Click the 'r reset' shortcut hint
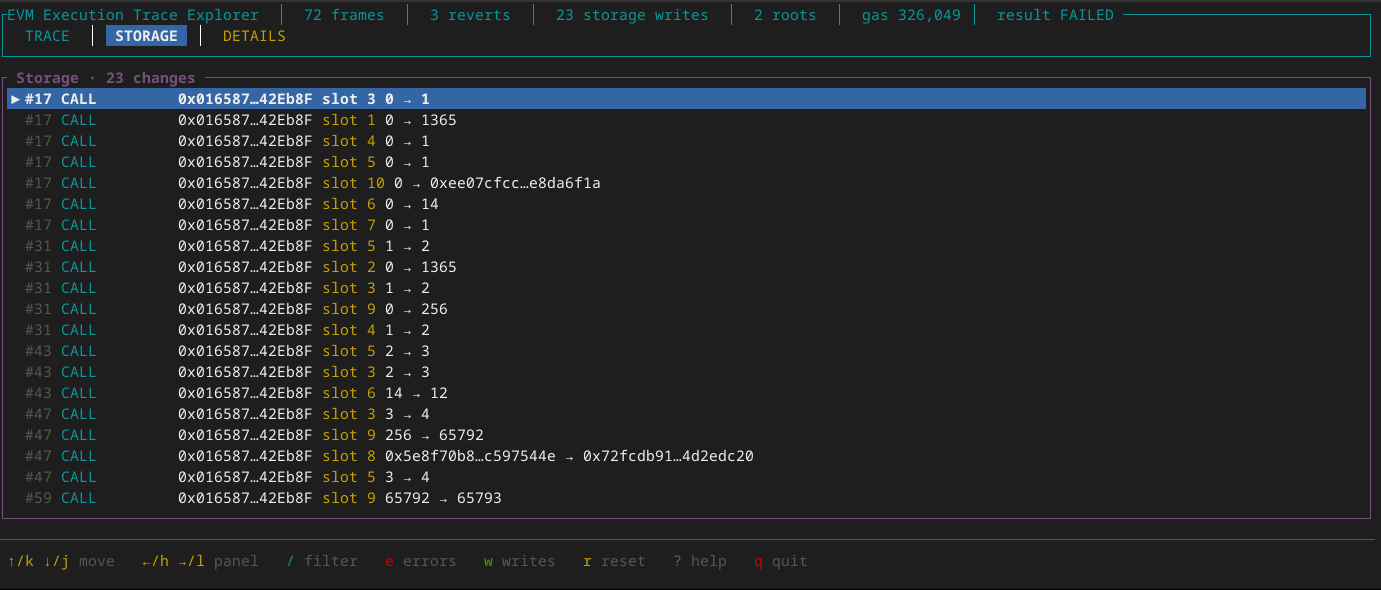The image size is (1381, 590). [x=614, y=561]
